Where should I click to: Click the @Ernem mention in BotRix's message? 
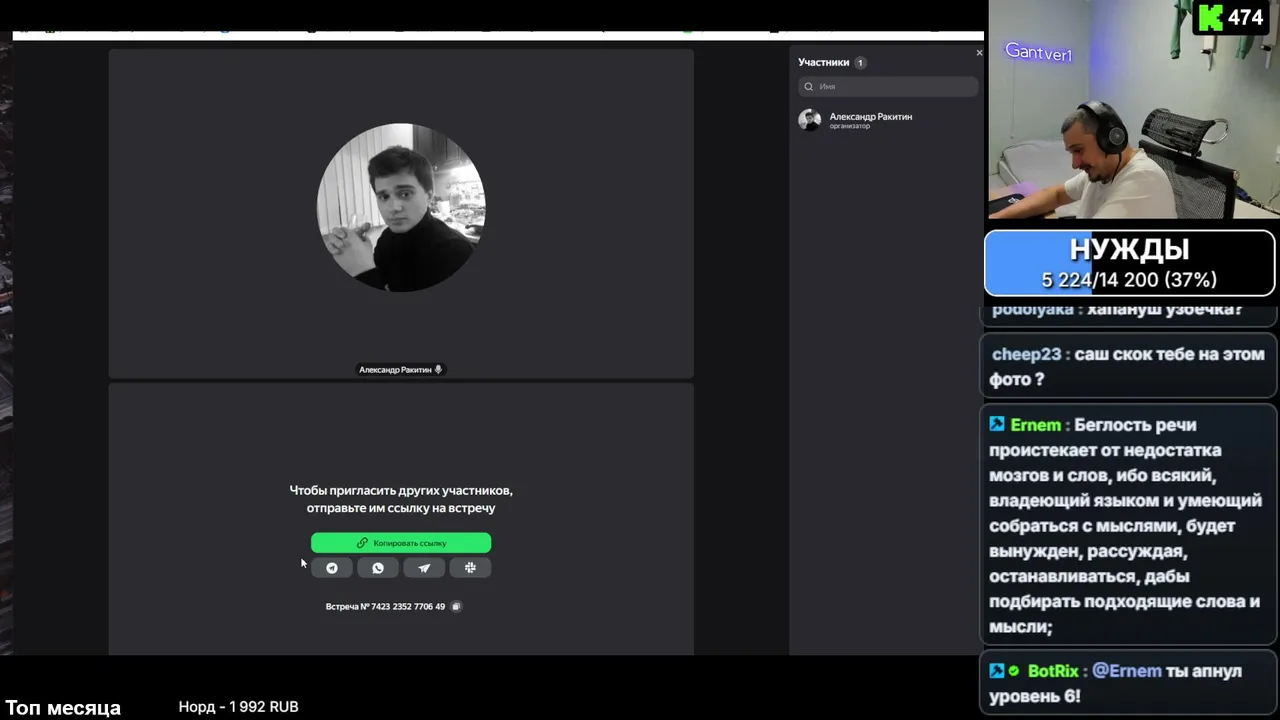[x=1127, y=671]
